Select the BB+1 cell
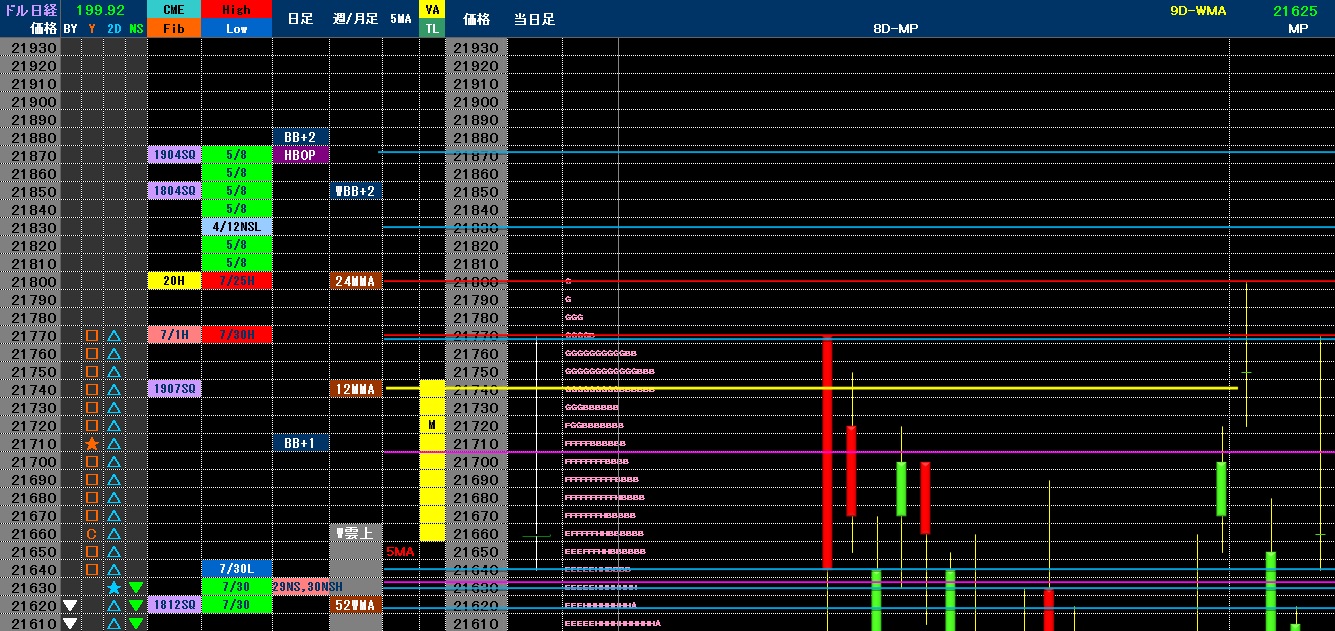This screenshot has height=631, width=1335. pyautogui.click(x=300, y=443)
